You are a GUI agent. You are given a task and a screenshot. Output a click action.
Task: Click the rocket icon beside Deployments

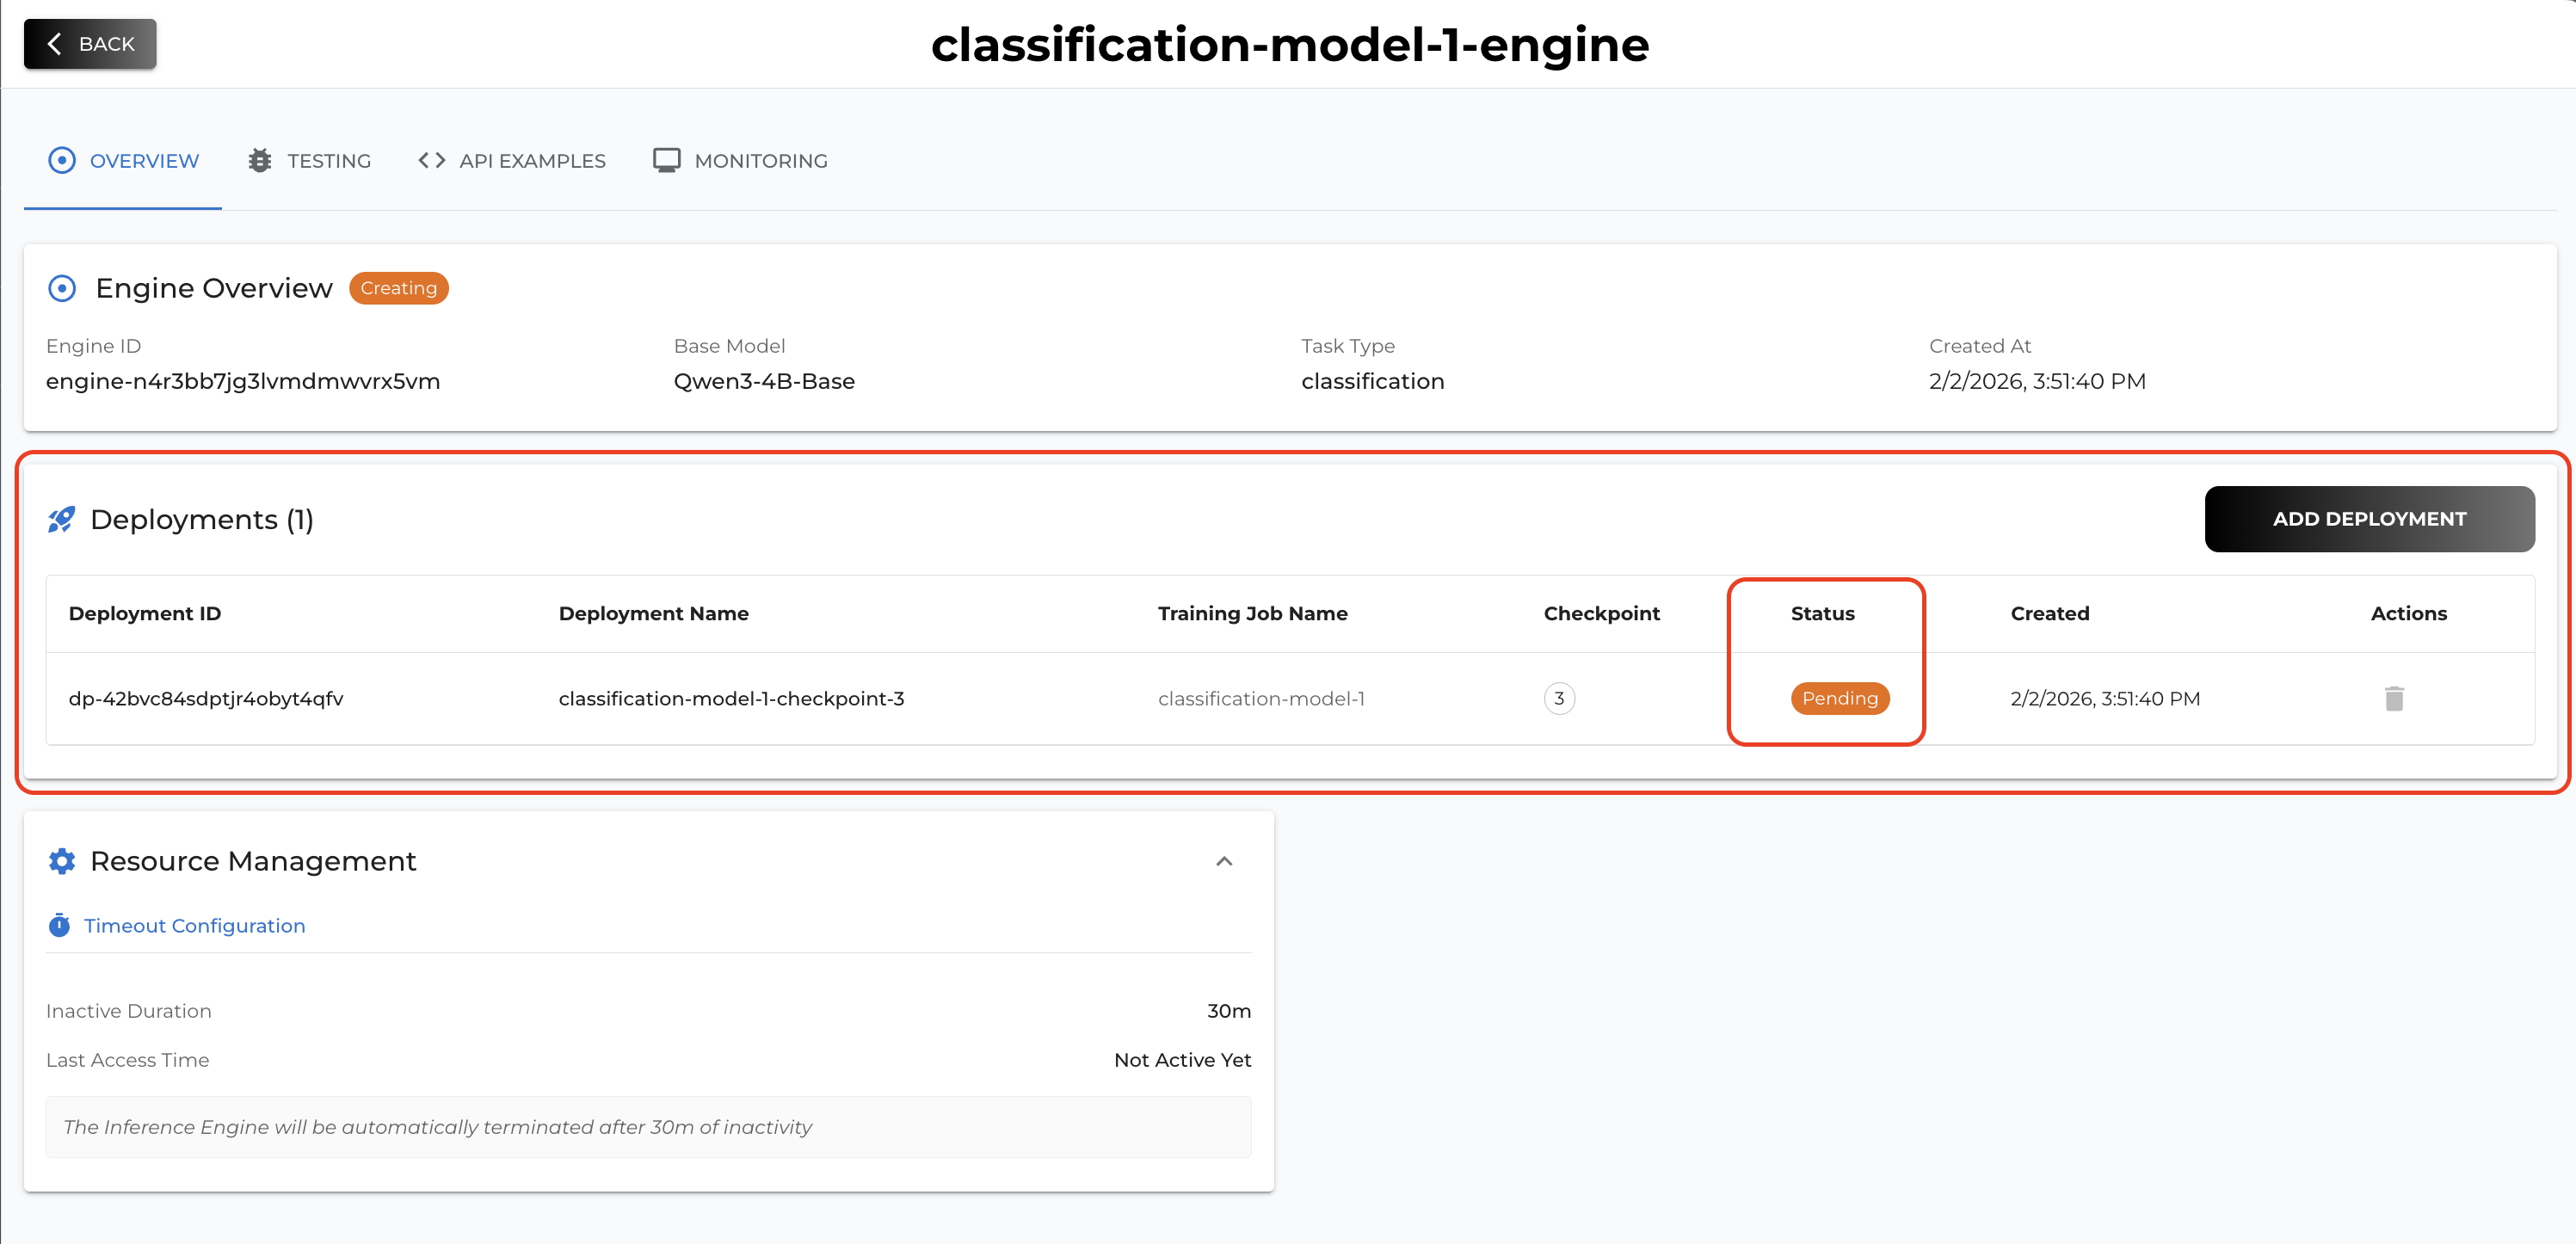[x=62, y=519]
